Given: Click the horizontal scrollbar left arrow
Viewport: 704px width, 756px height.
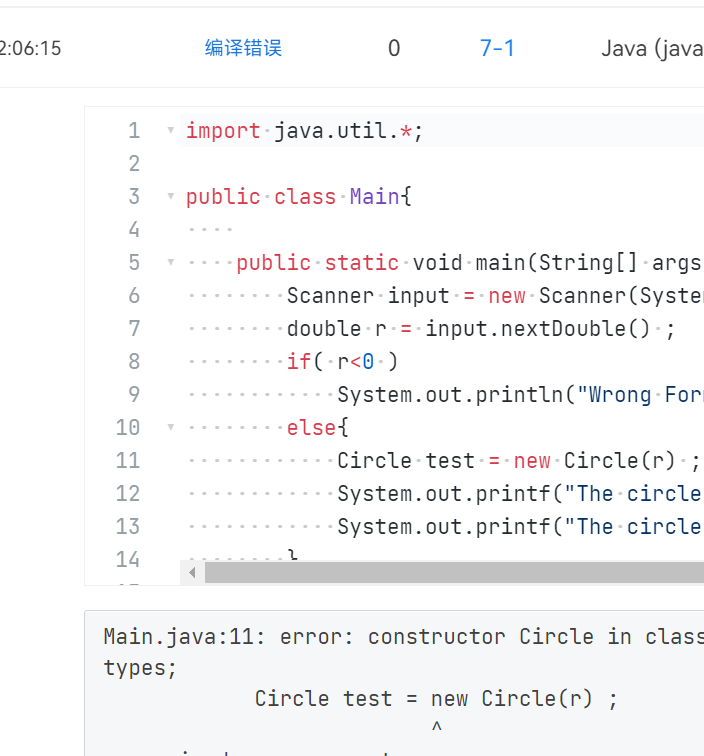Looking at the screenshot, I should click(193, 573).
